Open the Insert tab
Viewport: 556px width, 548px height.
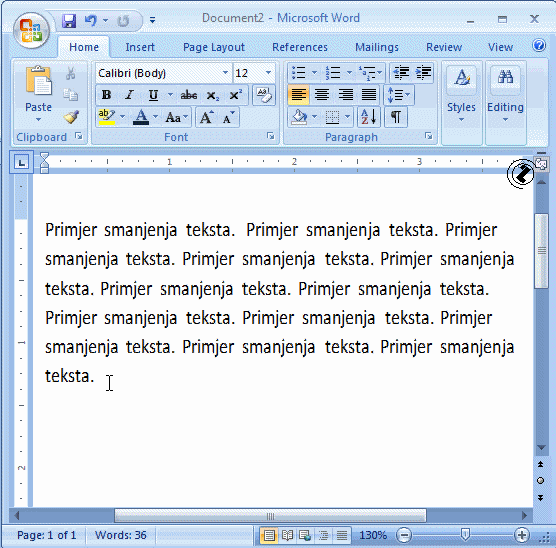pos(140,47)
